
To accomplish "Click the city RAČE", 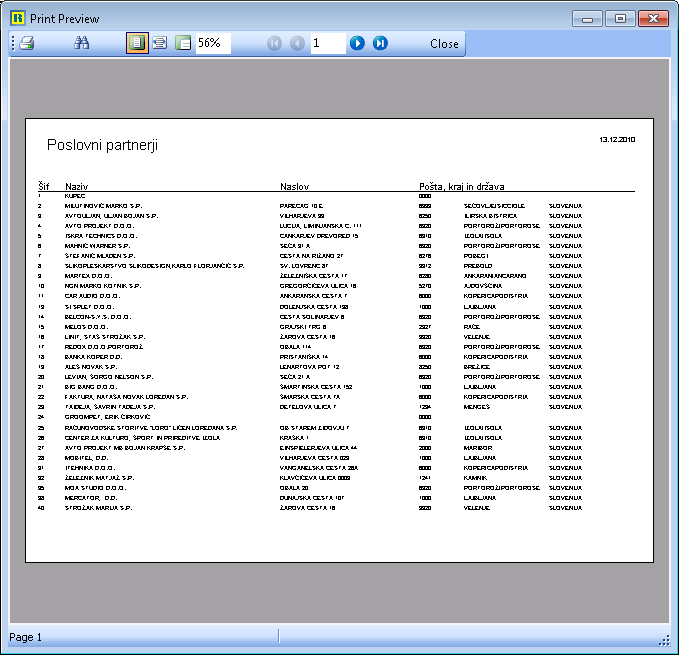I will pos(472,327).
